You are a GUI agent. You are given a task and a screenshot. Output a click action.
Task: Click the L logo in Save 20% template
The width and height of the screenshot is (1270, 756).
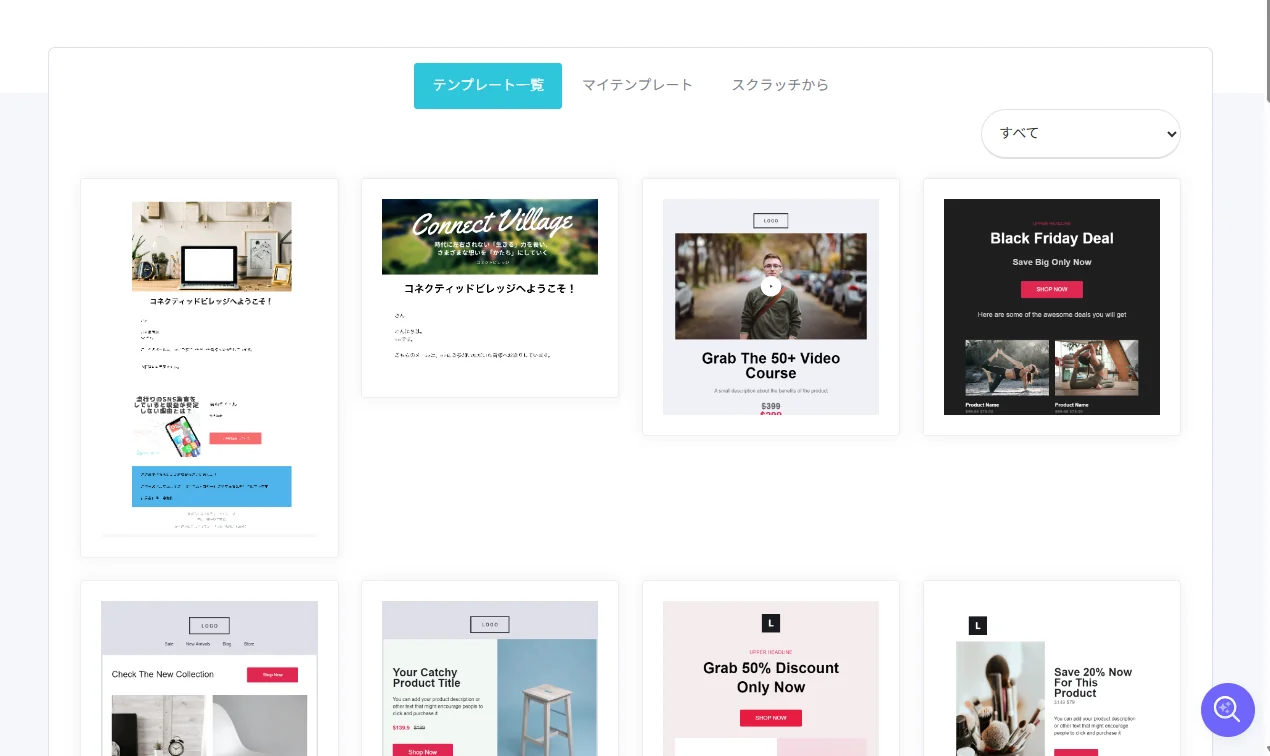point(978,626)
